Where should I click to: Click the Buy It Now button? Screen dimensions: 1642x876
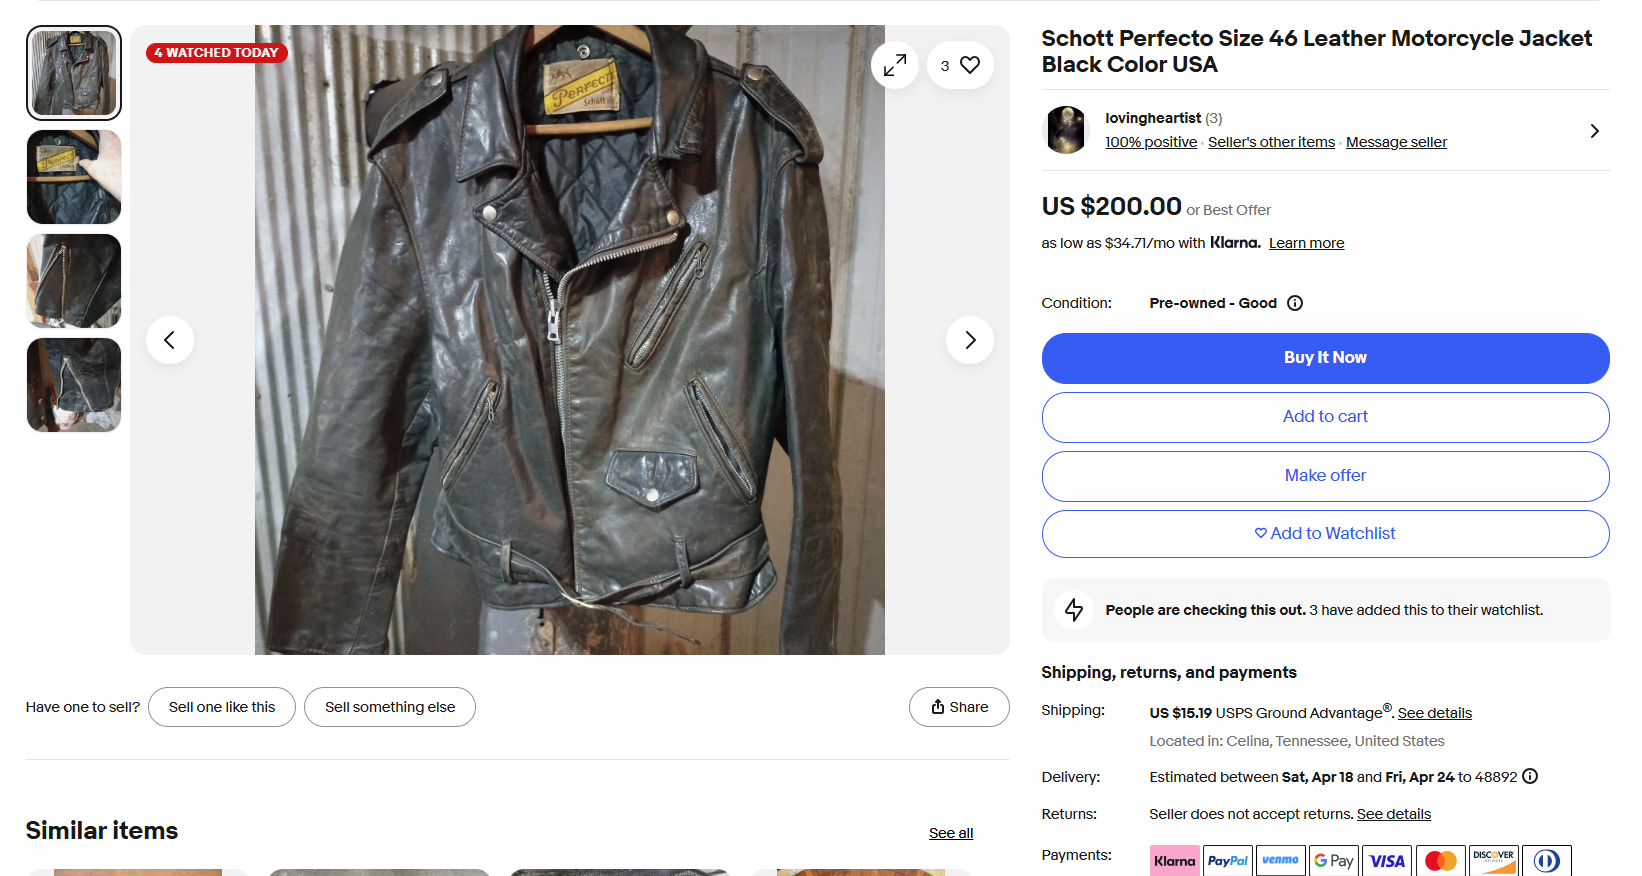1325,358
